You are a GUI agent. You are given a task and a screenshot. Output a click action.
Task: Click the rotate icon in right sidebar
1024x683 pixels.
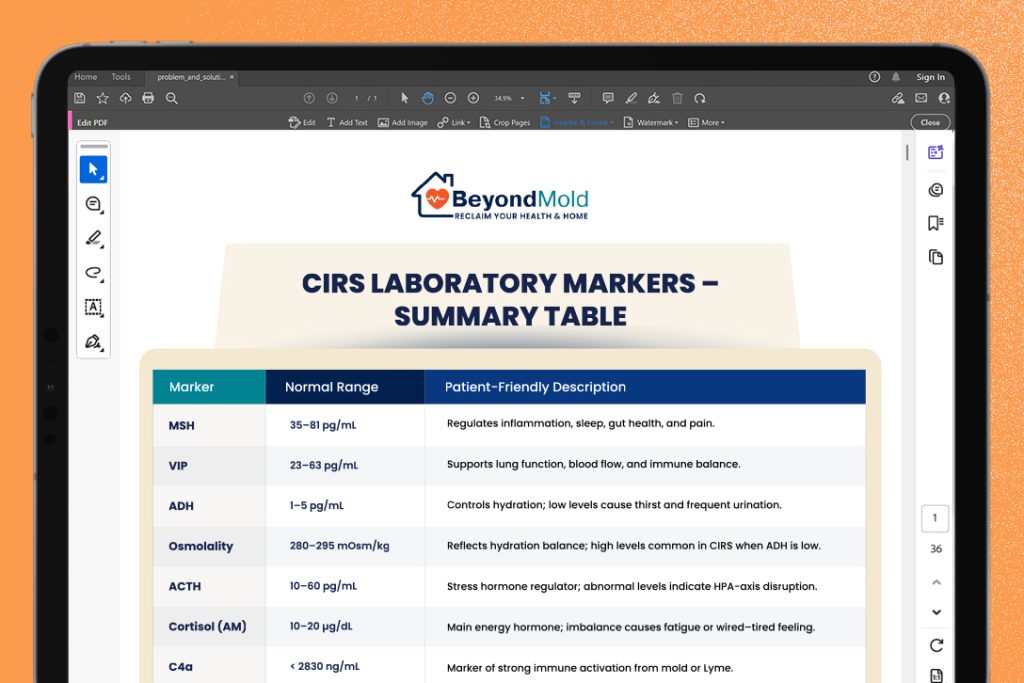[936, 645]
